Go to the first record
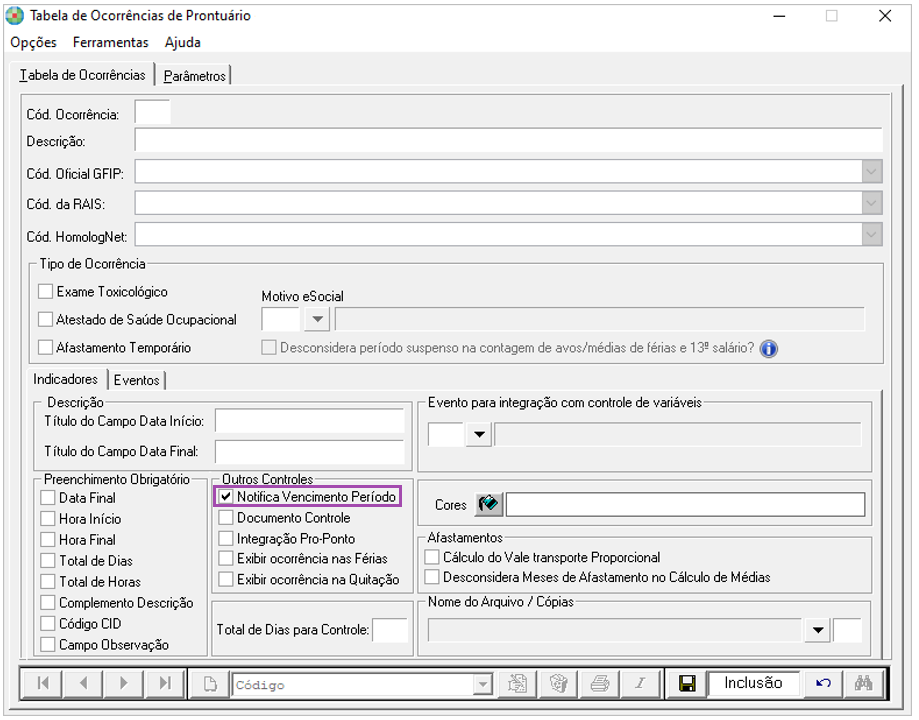The image size is (919, 720). click(42, 683)
